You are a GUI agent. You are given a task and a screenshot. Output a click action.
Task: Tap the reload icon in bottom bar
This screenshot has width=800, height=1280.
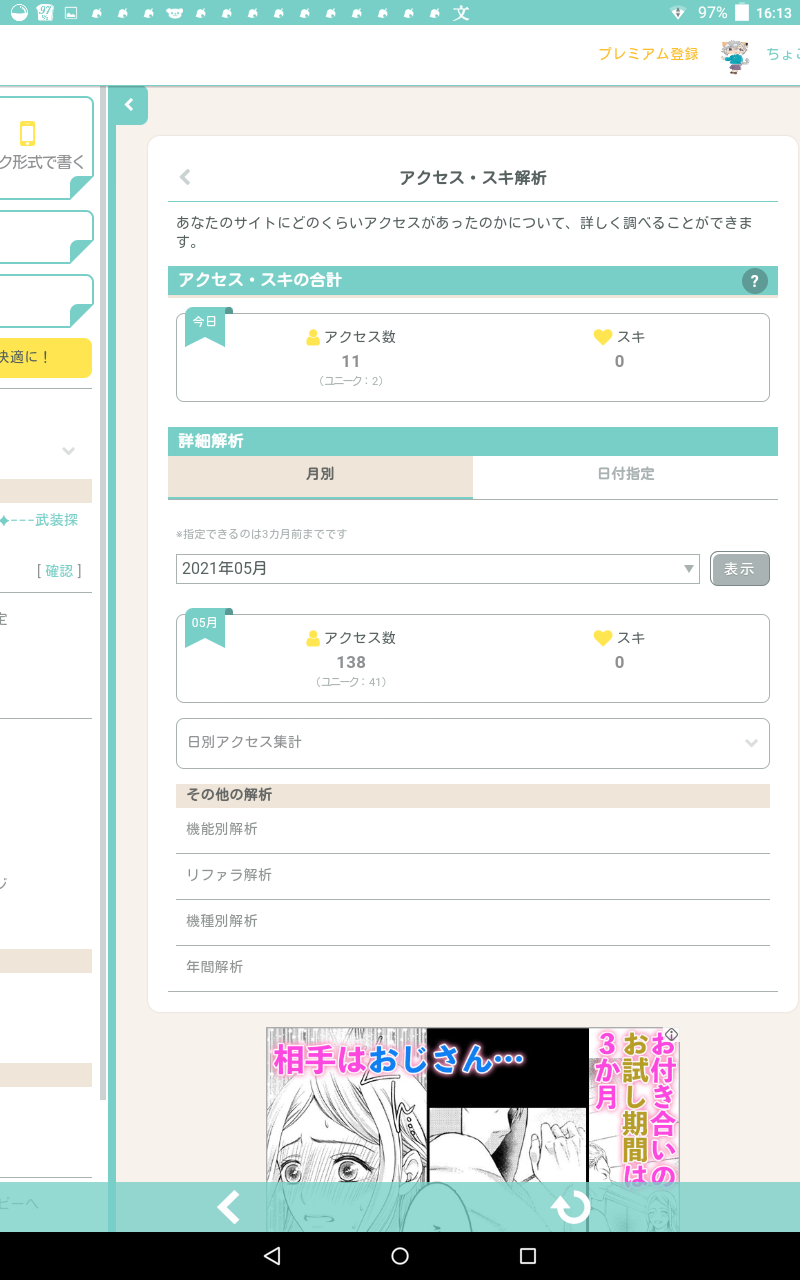(571, 1207)
